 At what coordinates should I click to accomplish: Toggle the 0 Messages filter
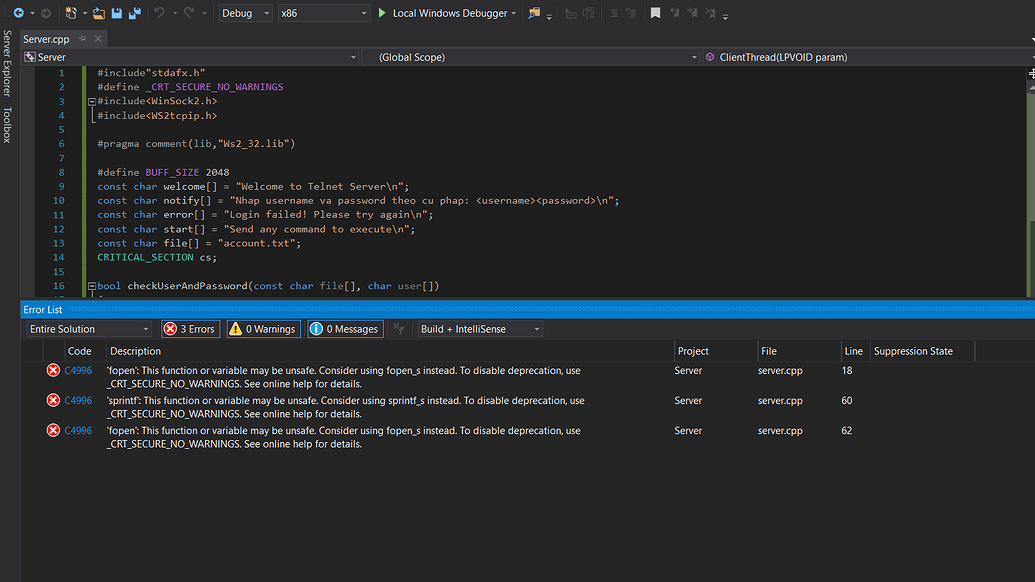coord(342,328)
